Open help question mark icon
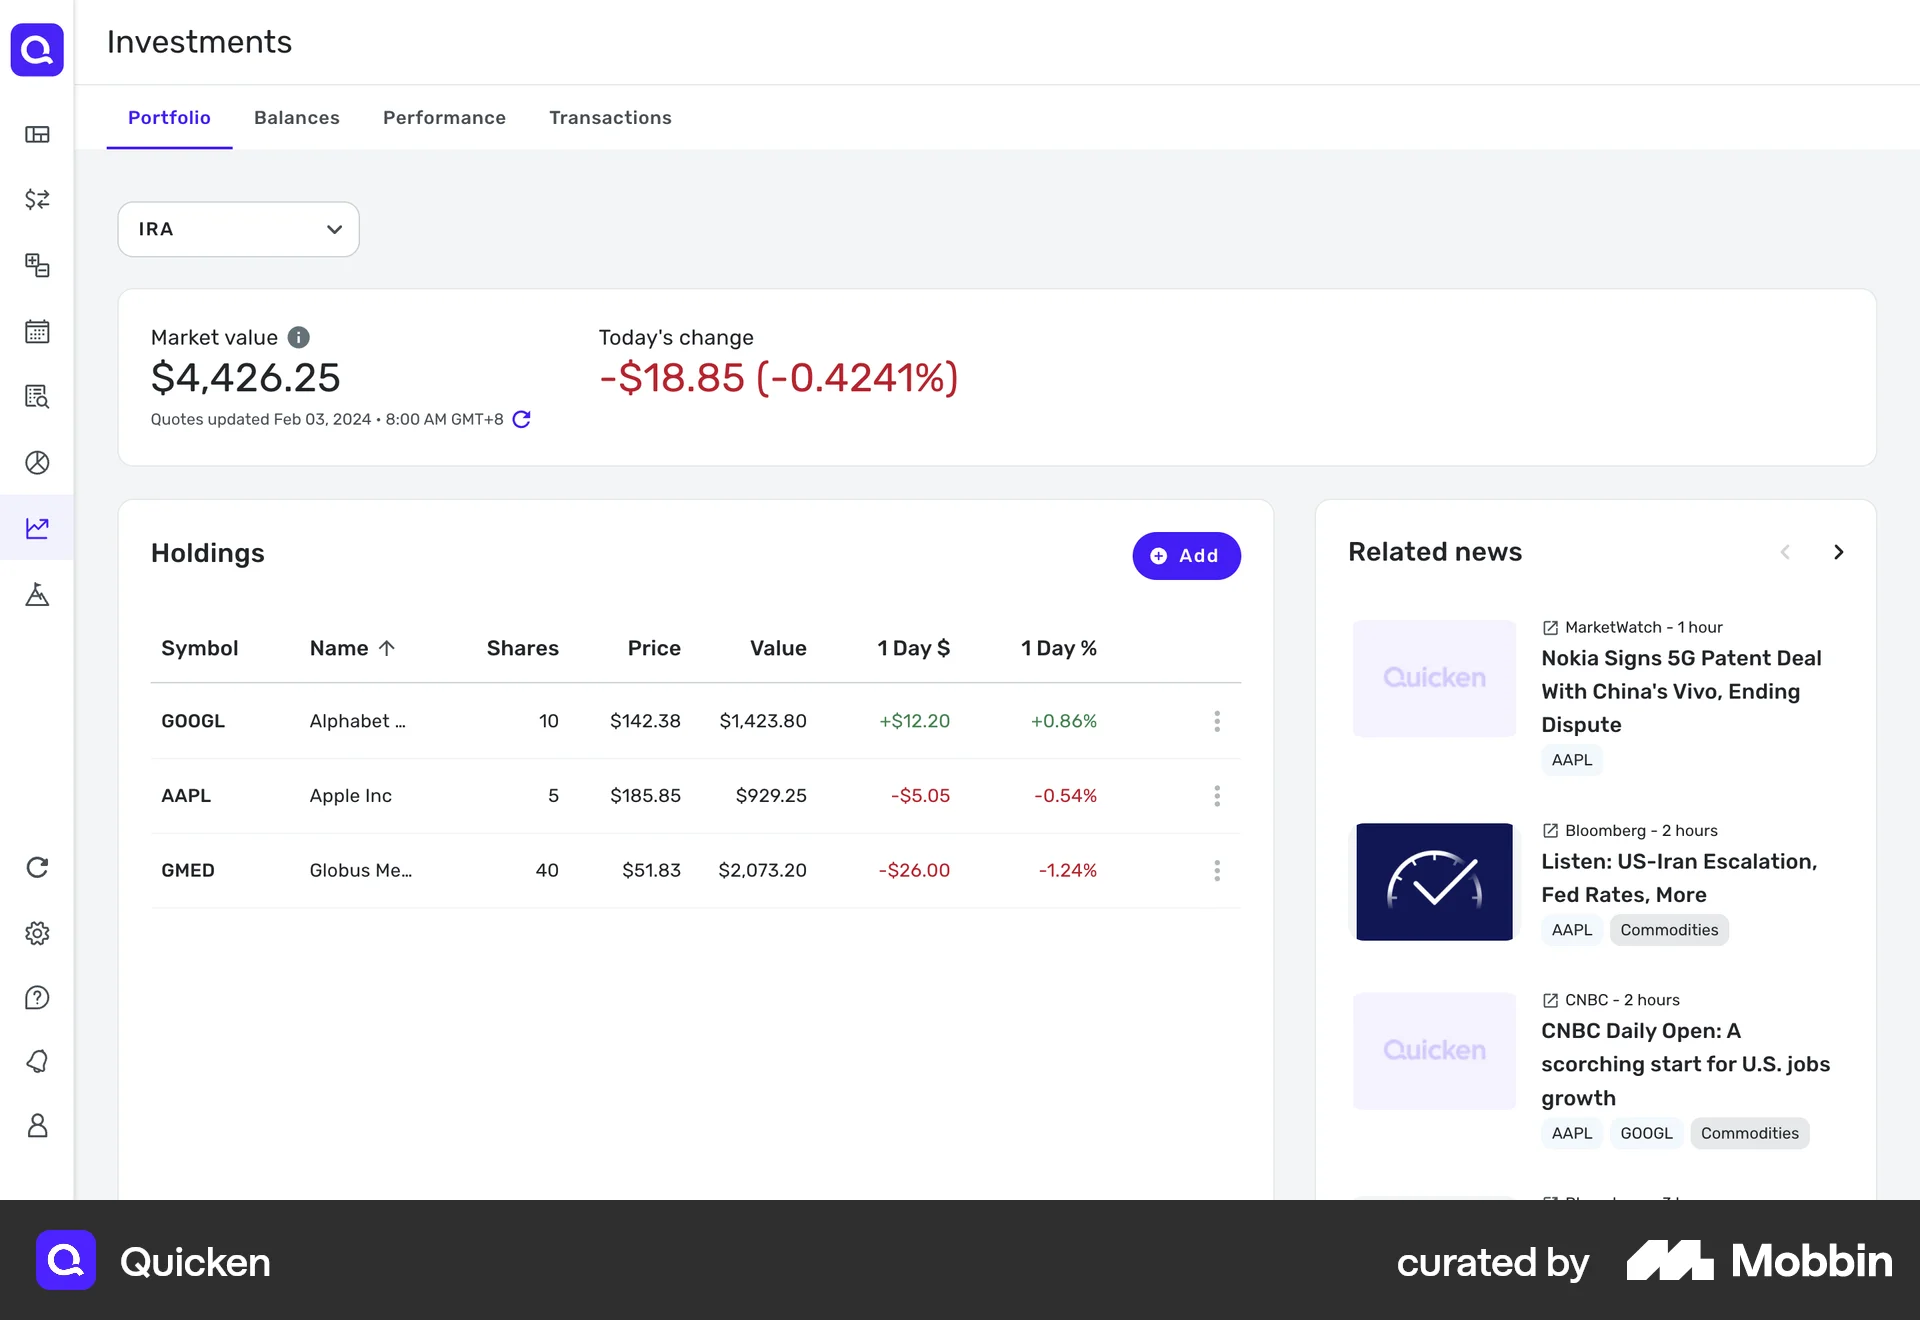This screenshot has height=1320, width=1920. click(37, 998)
